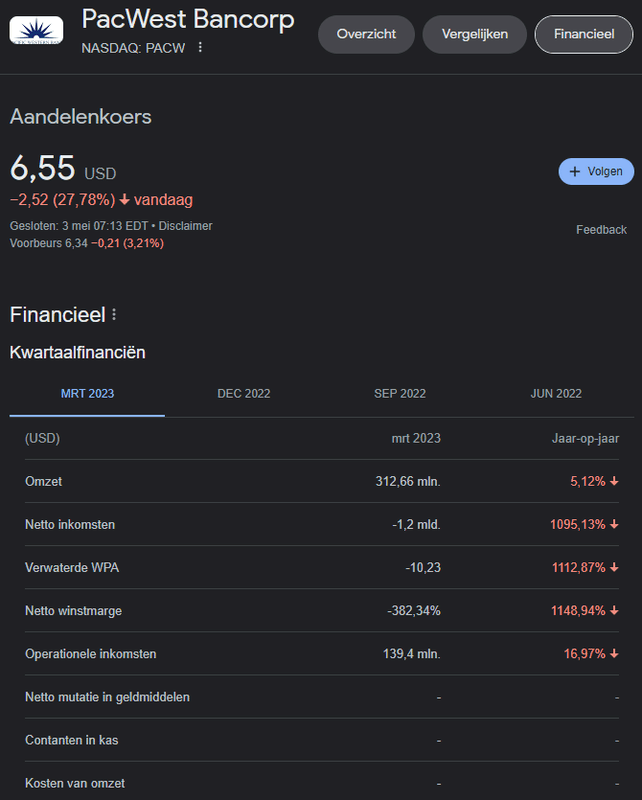Click the Voorbeurs 6,34 pre-market text

[48, 243]
